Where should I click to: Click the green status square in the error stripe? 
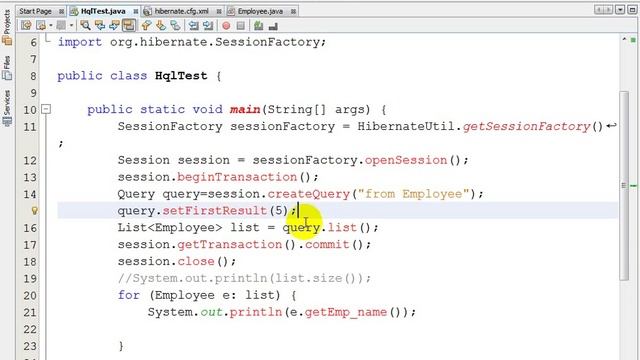pos(633,40)
